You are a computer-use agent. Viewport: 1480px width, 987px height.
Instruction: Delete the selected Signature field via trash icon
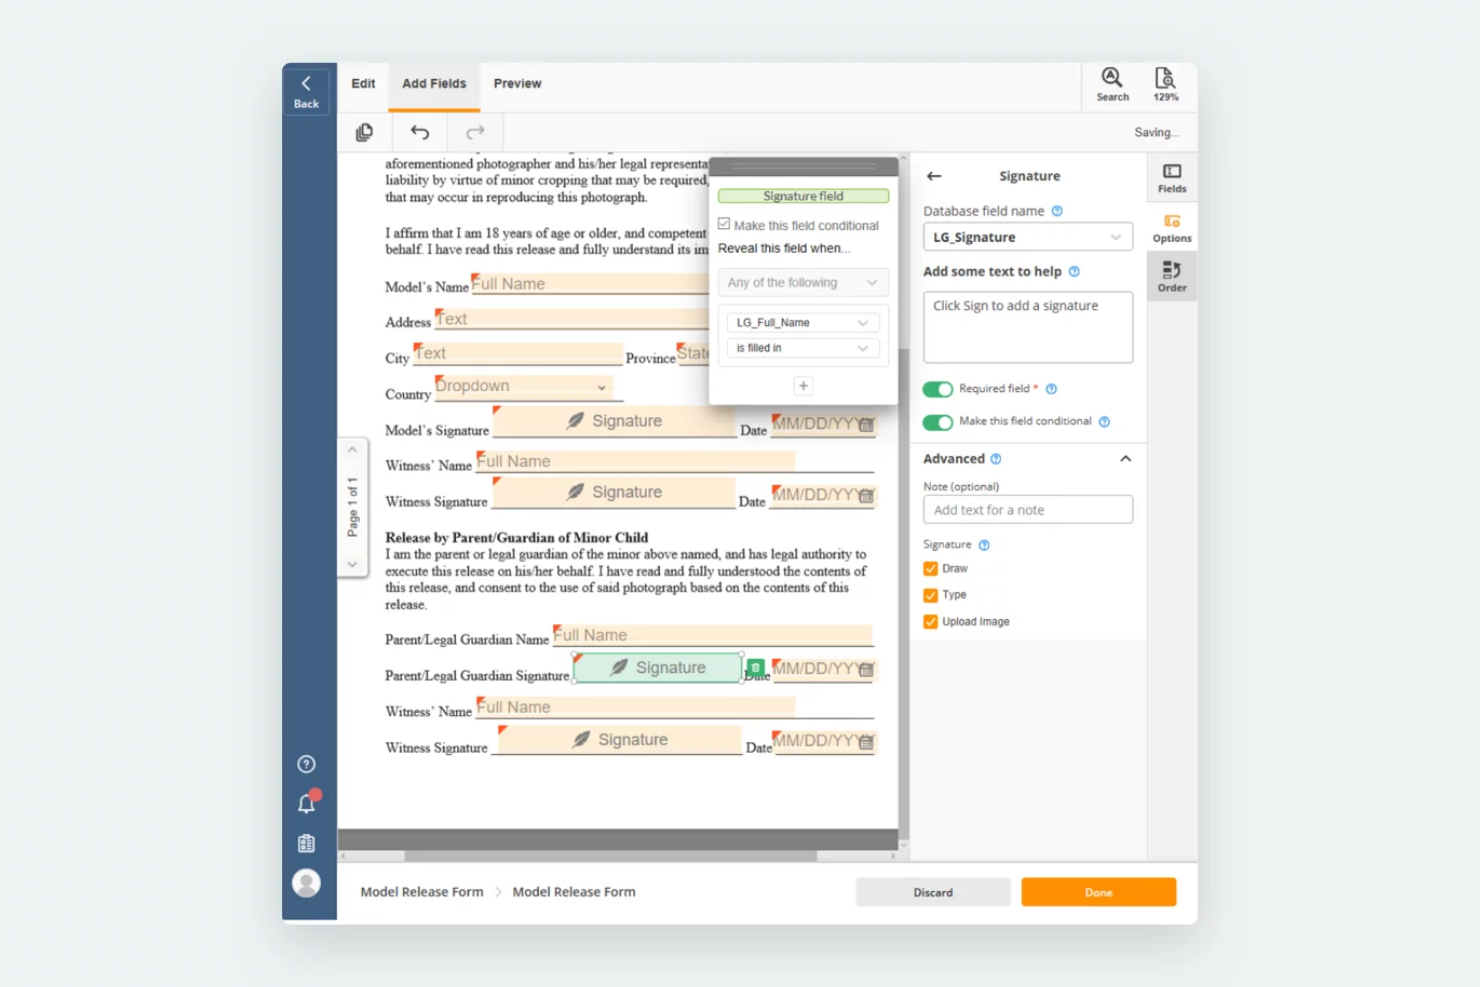(755, 667)
